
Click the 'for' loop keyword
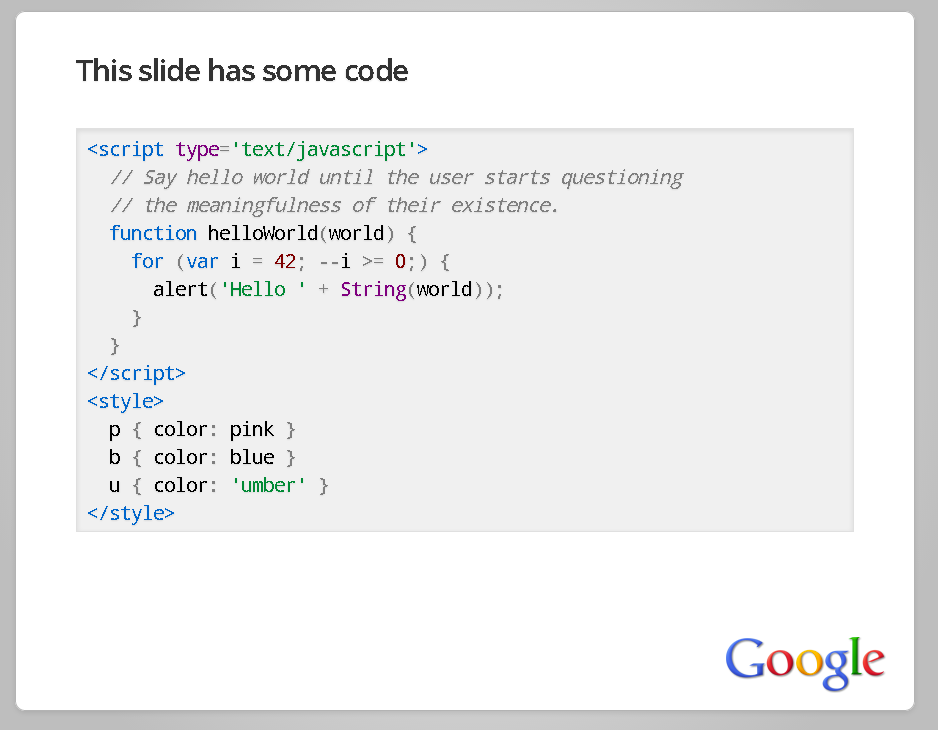(x=147, y=261)
